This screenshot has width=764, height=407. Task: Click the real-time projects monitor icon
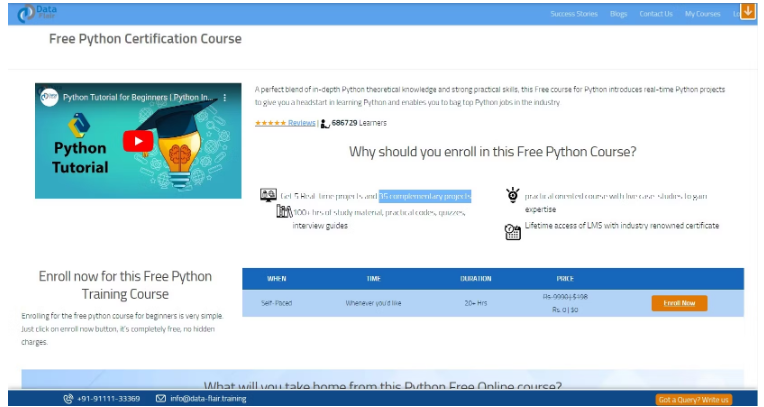268,195
